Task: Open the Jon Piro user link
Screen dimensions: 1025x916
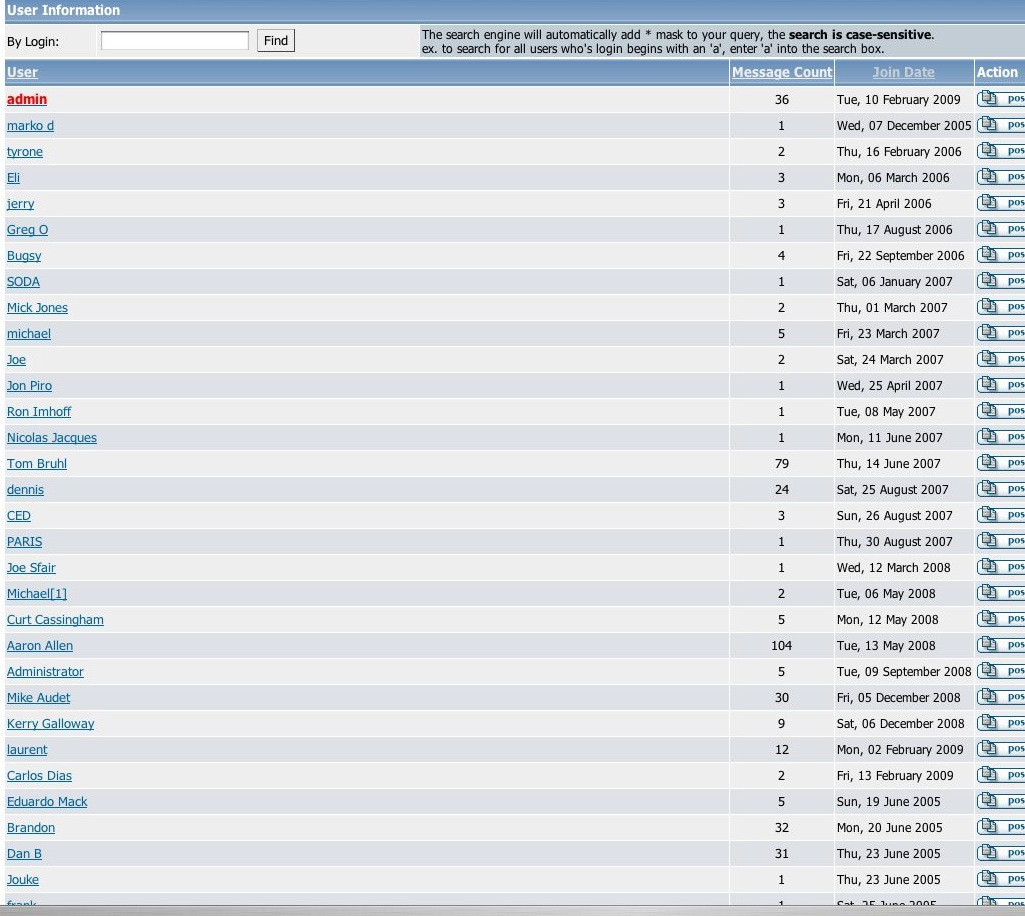Action: point(29,386)
